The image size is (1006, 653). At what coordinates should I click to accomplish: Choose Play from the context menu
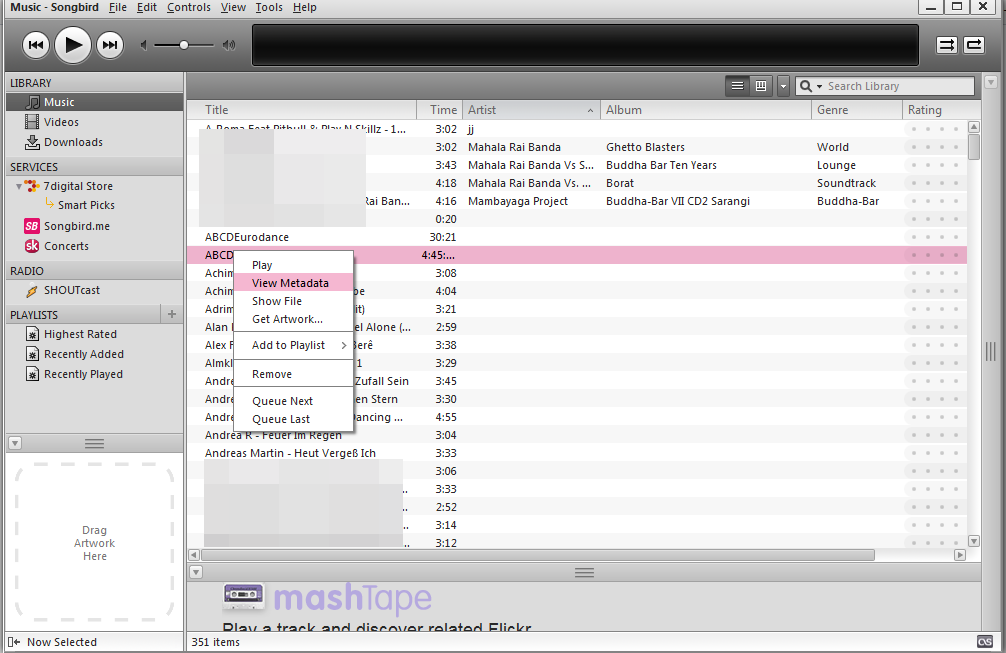[293, 265]
